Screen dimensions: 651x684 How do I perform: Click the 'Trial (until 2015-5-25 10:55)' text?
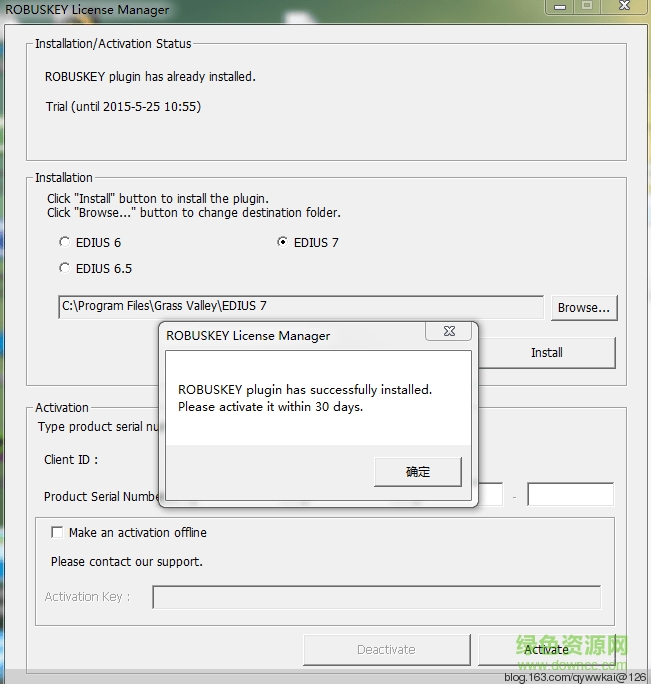pyautogui.click(x=123, y=106)
